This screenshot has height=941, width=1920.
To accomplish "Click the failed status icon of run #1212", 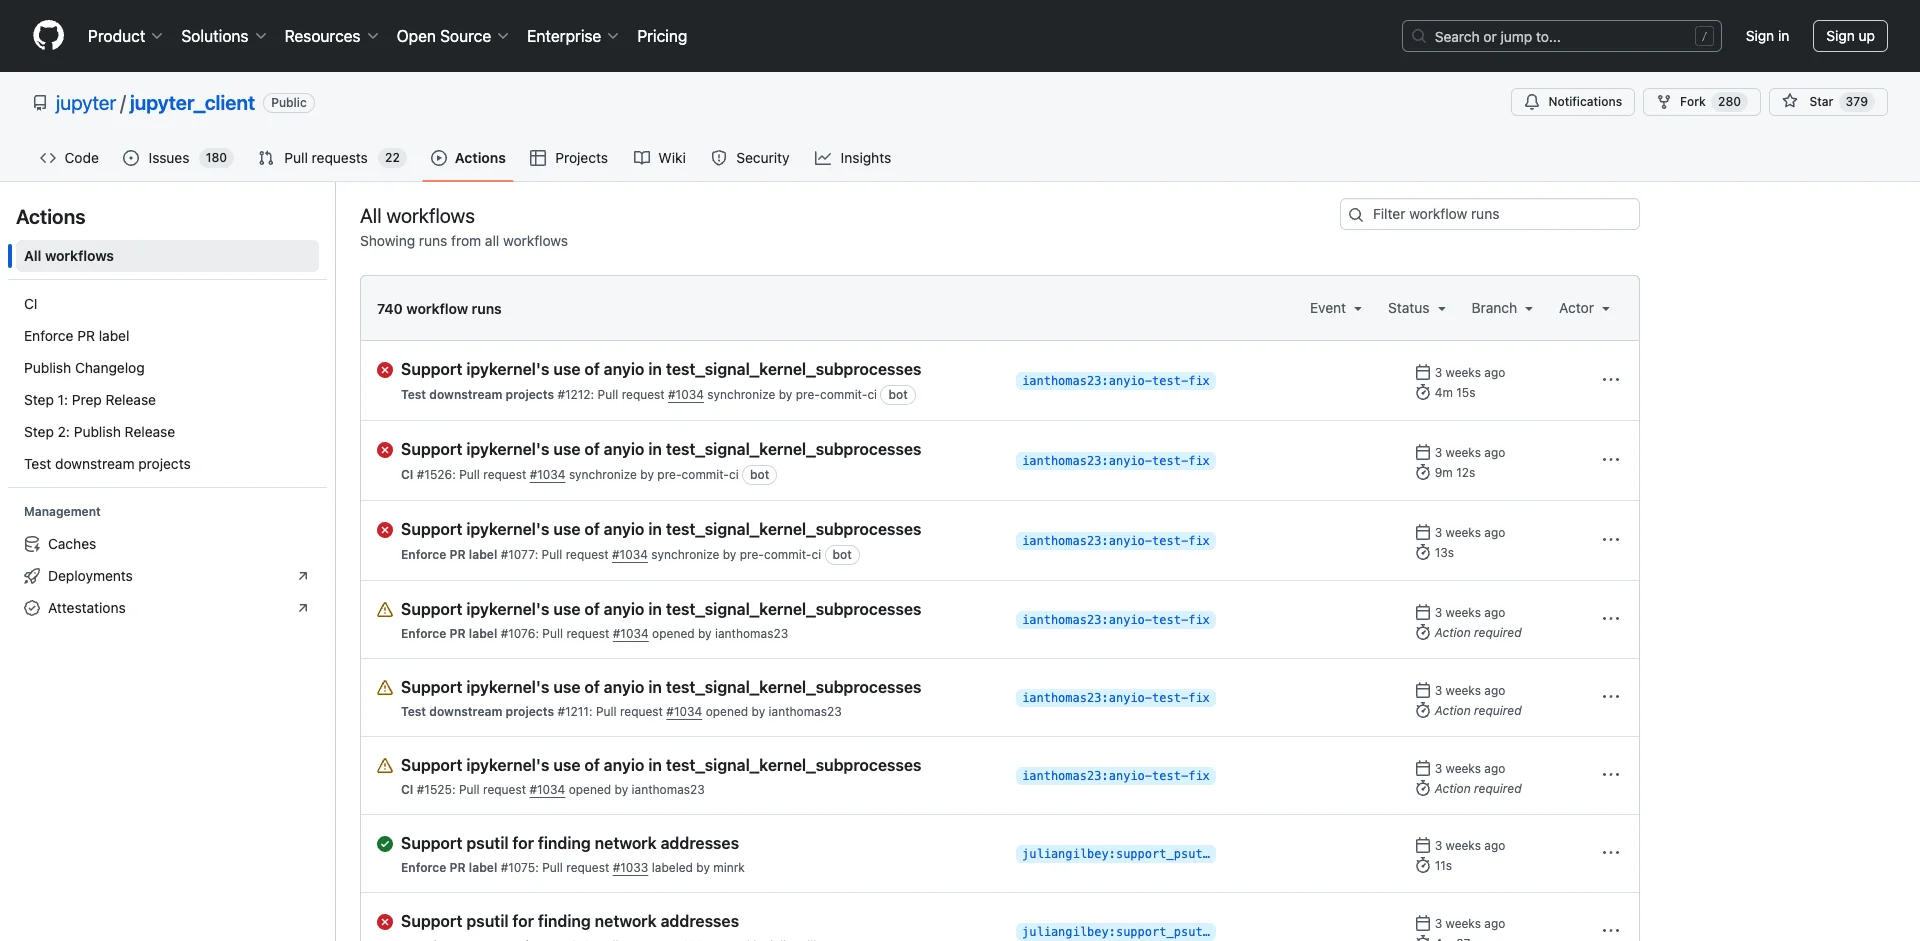I will [385, 370].
